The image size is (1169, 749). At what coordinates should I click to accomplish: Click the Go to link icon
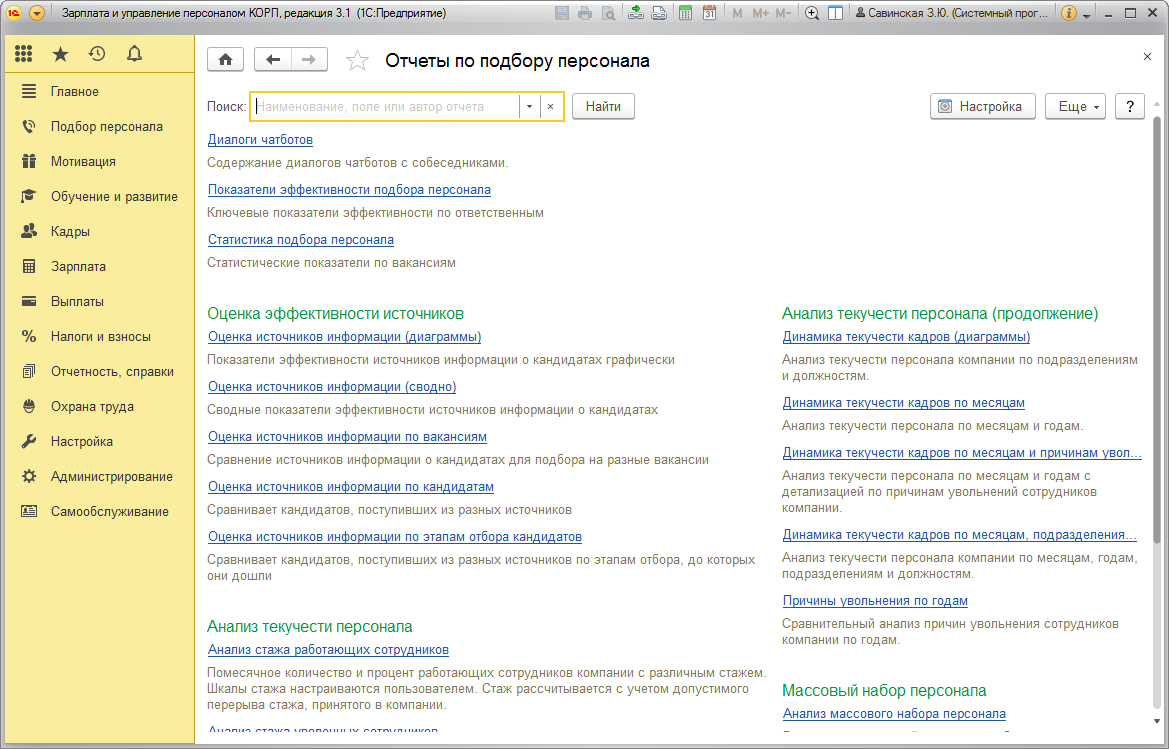click(658, 13)
